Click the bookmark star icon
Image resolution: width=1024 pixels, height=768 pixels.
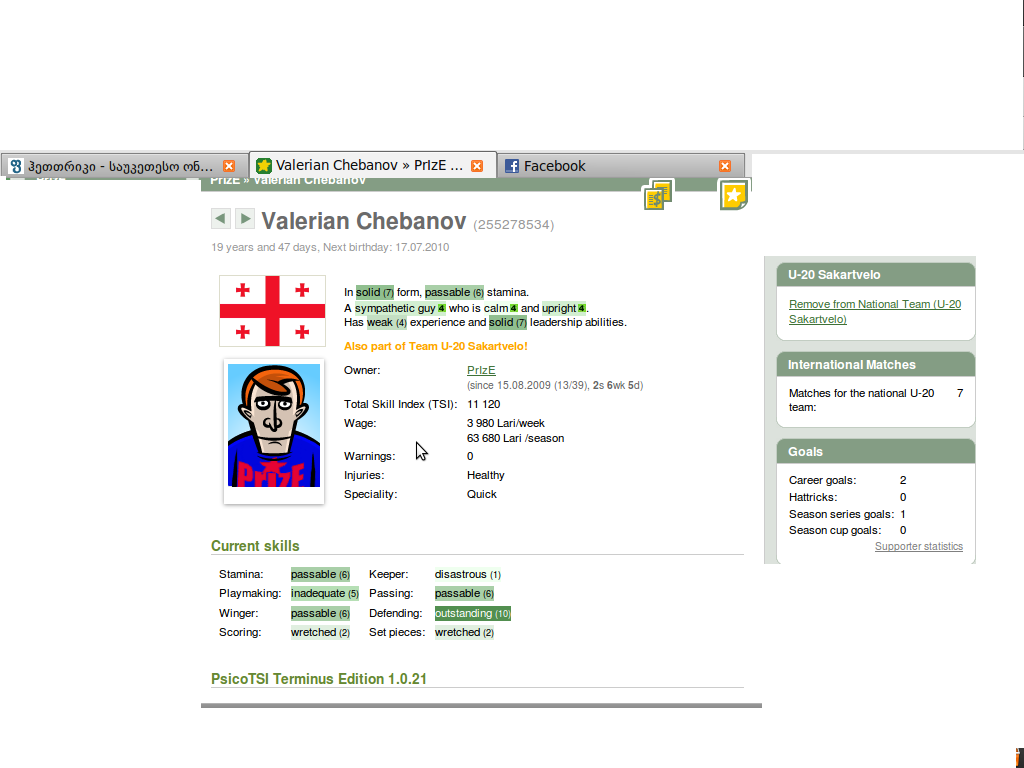[734, 195]
